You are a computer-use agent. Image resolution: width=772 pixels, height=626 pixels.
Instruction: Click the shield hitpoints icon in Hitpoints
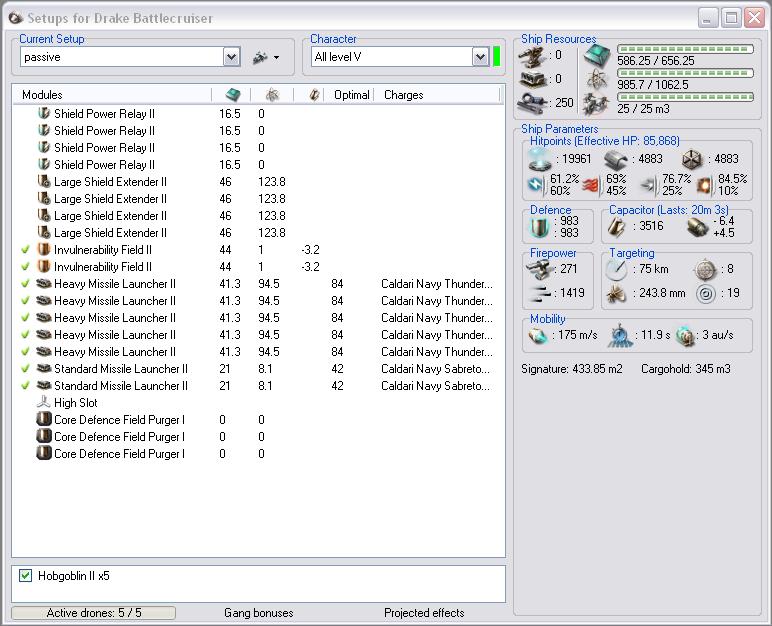coord(538,159)
